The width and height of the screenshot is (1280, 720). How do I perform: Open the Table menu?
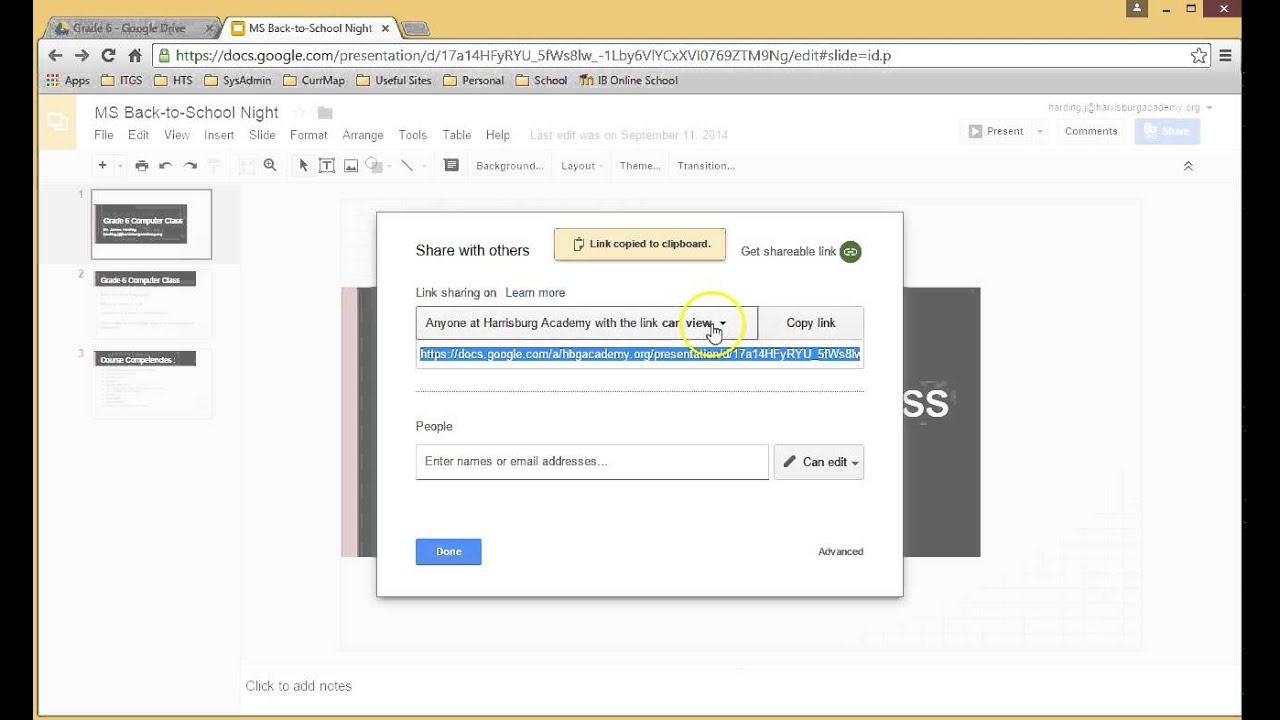click(x=457, y=135)
